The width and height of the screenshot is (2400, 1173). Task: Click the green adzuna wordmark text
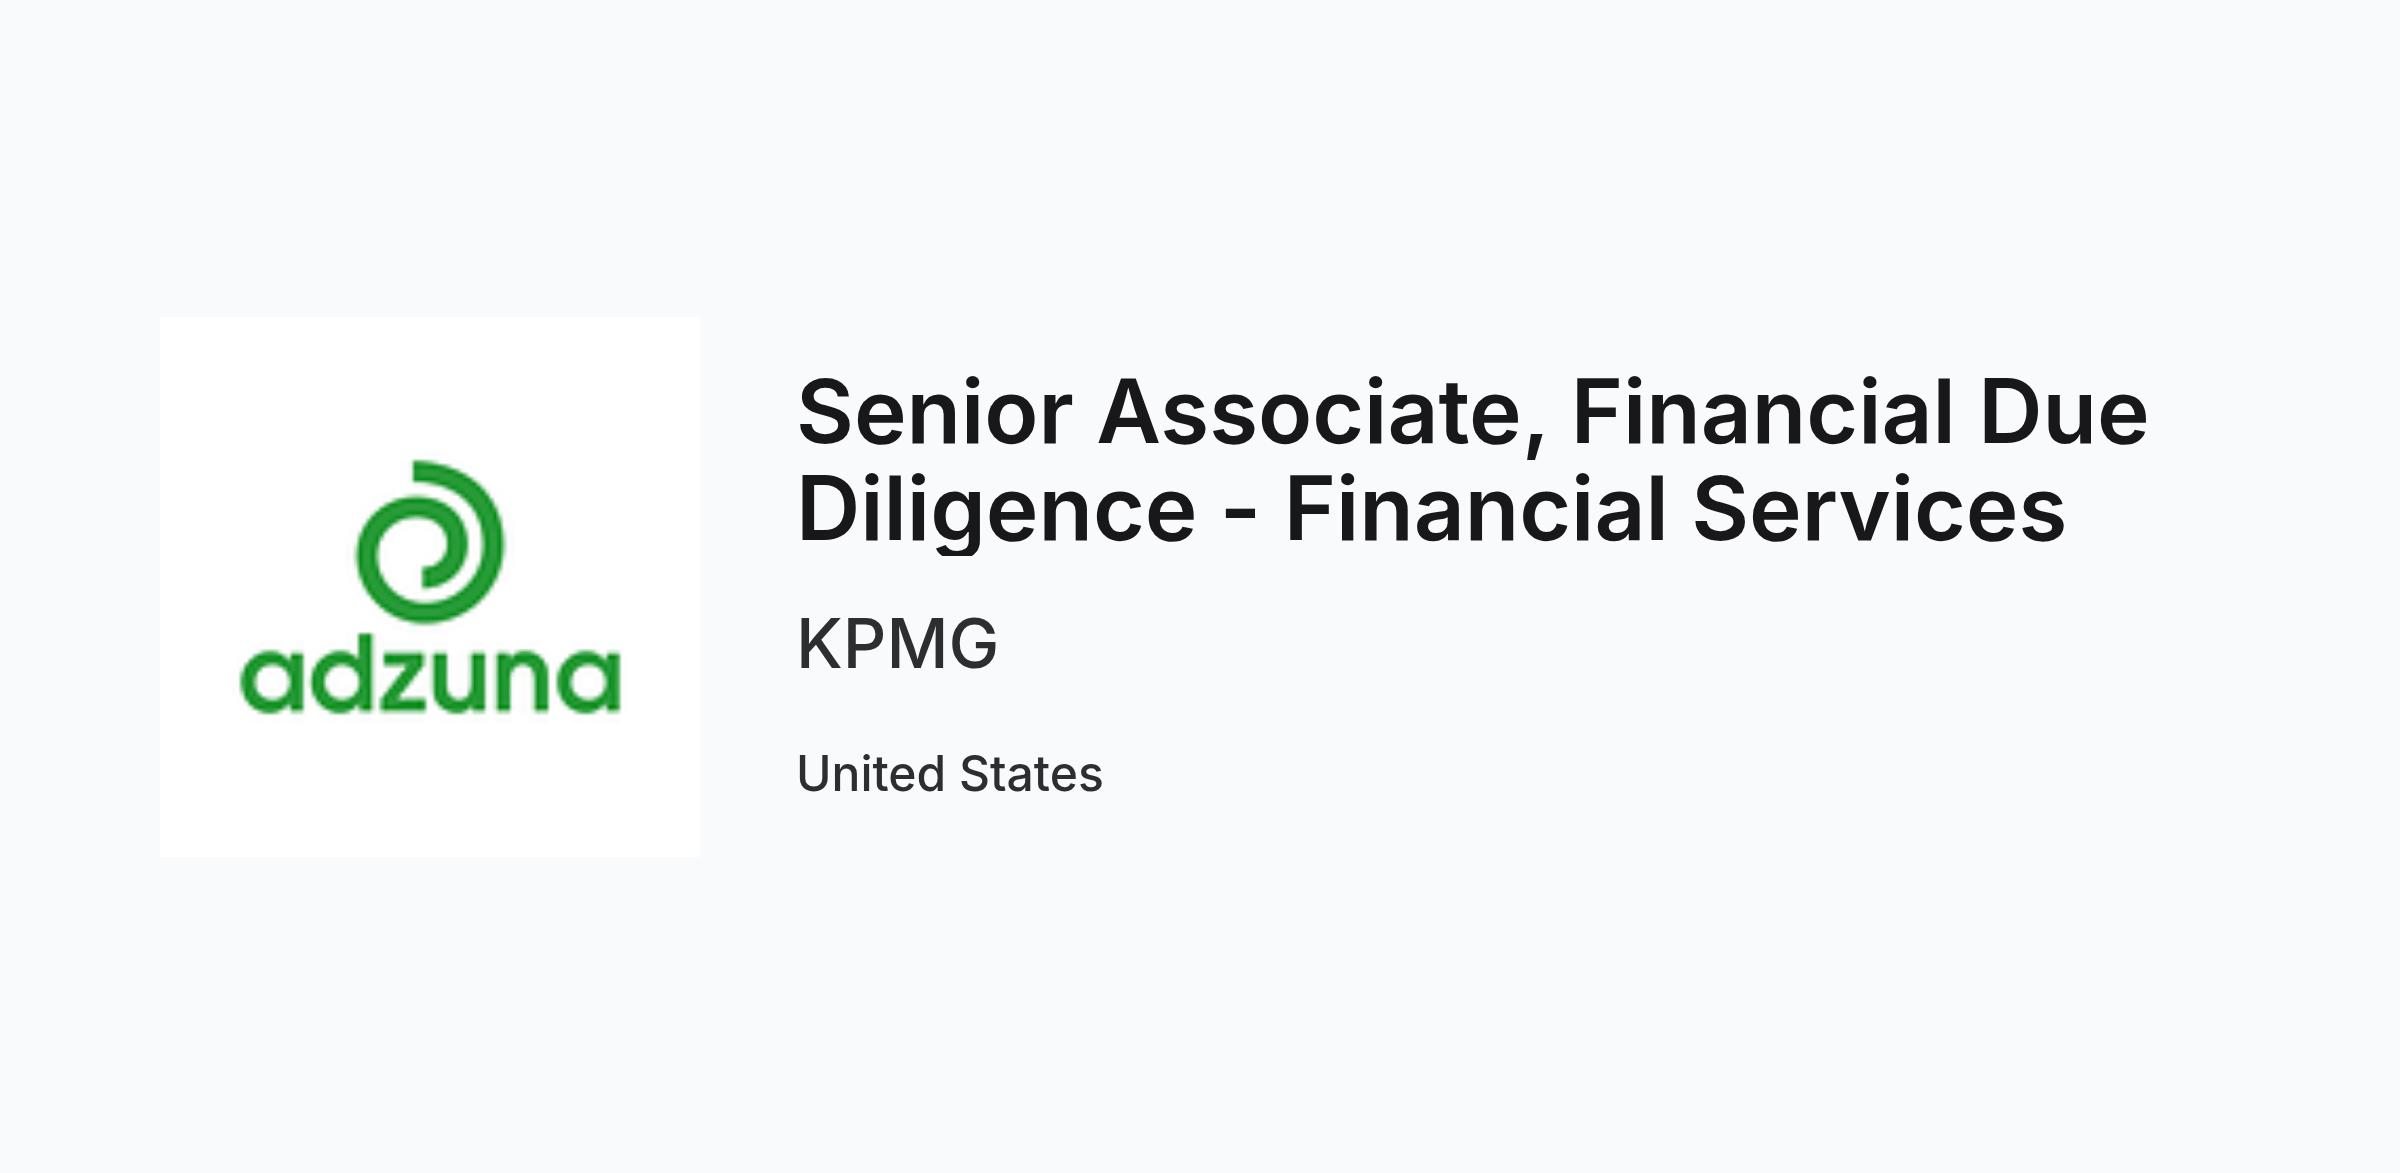point(430,680)
